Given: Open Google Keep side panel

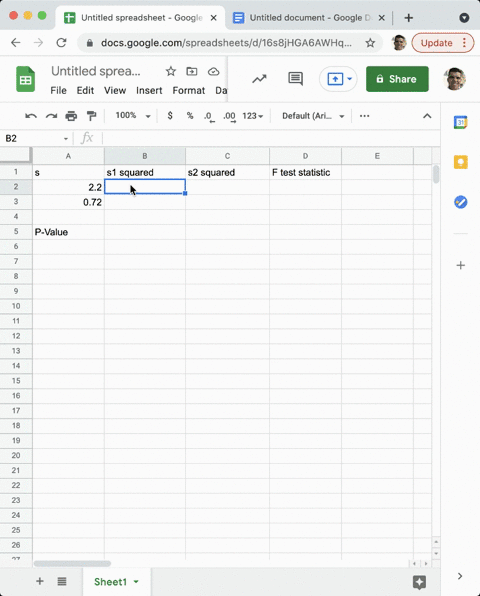Looking at the screenshot, I should [x=461, y=162].
